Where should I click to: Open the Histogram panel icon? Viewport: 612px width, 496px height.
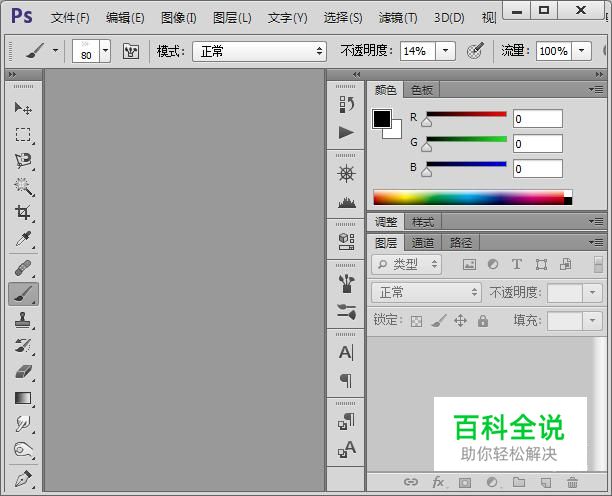tap(346, 202)
